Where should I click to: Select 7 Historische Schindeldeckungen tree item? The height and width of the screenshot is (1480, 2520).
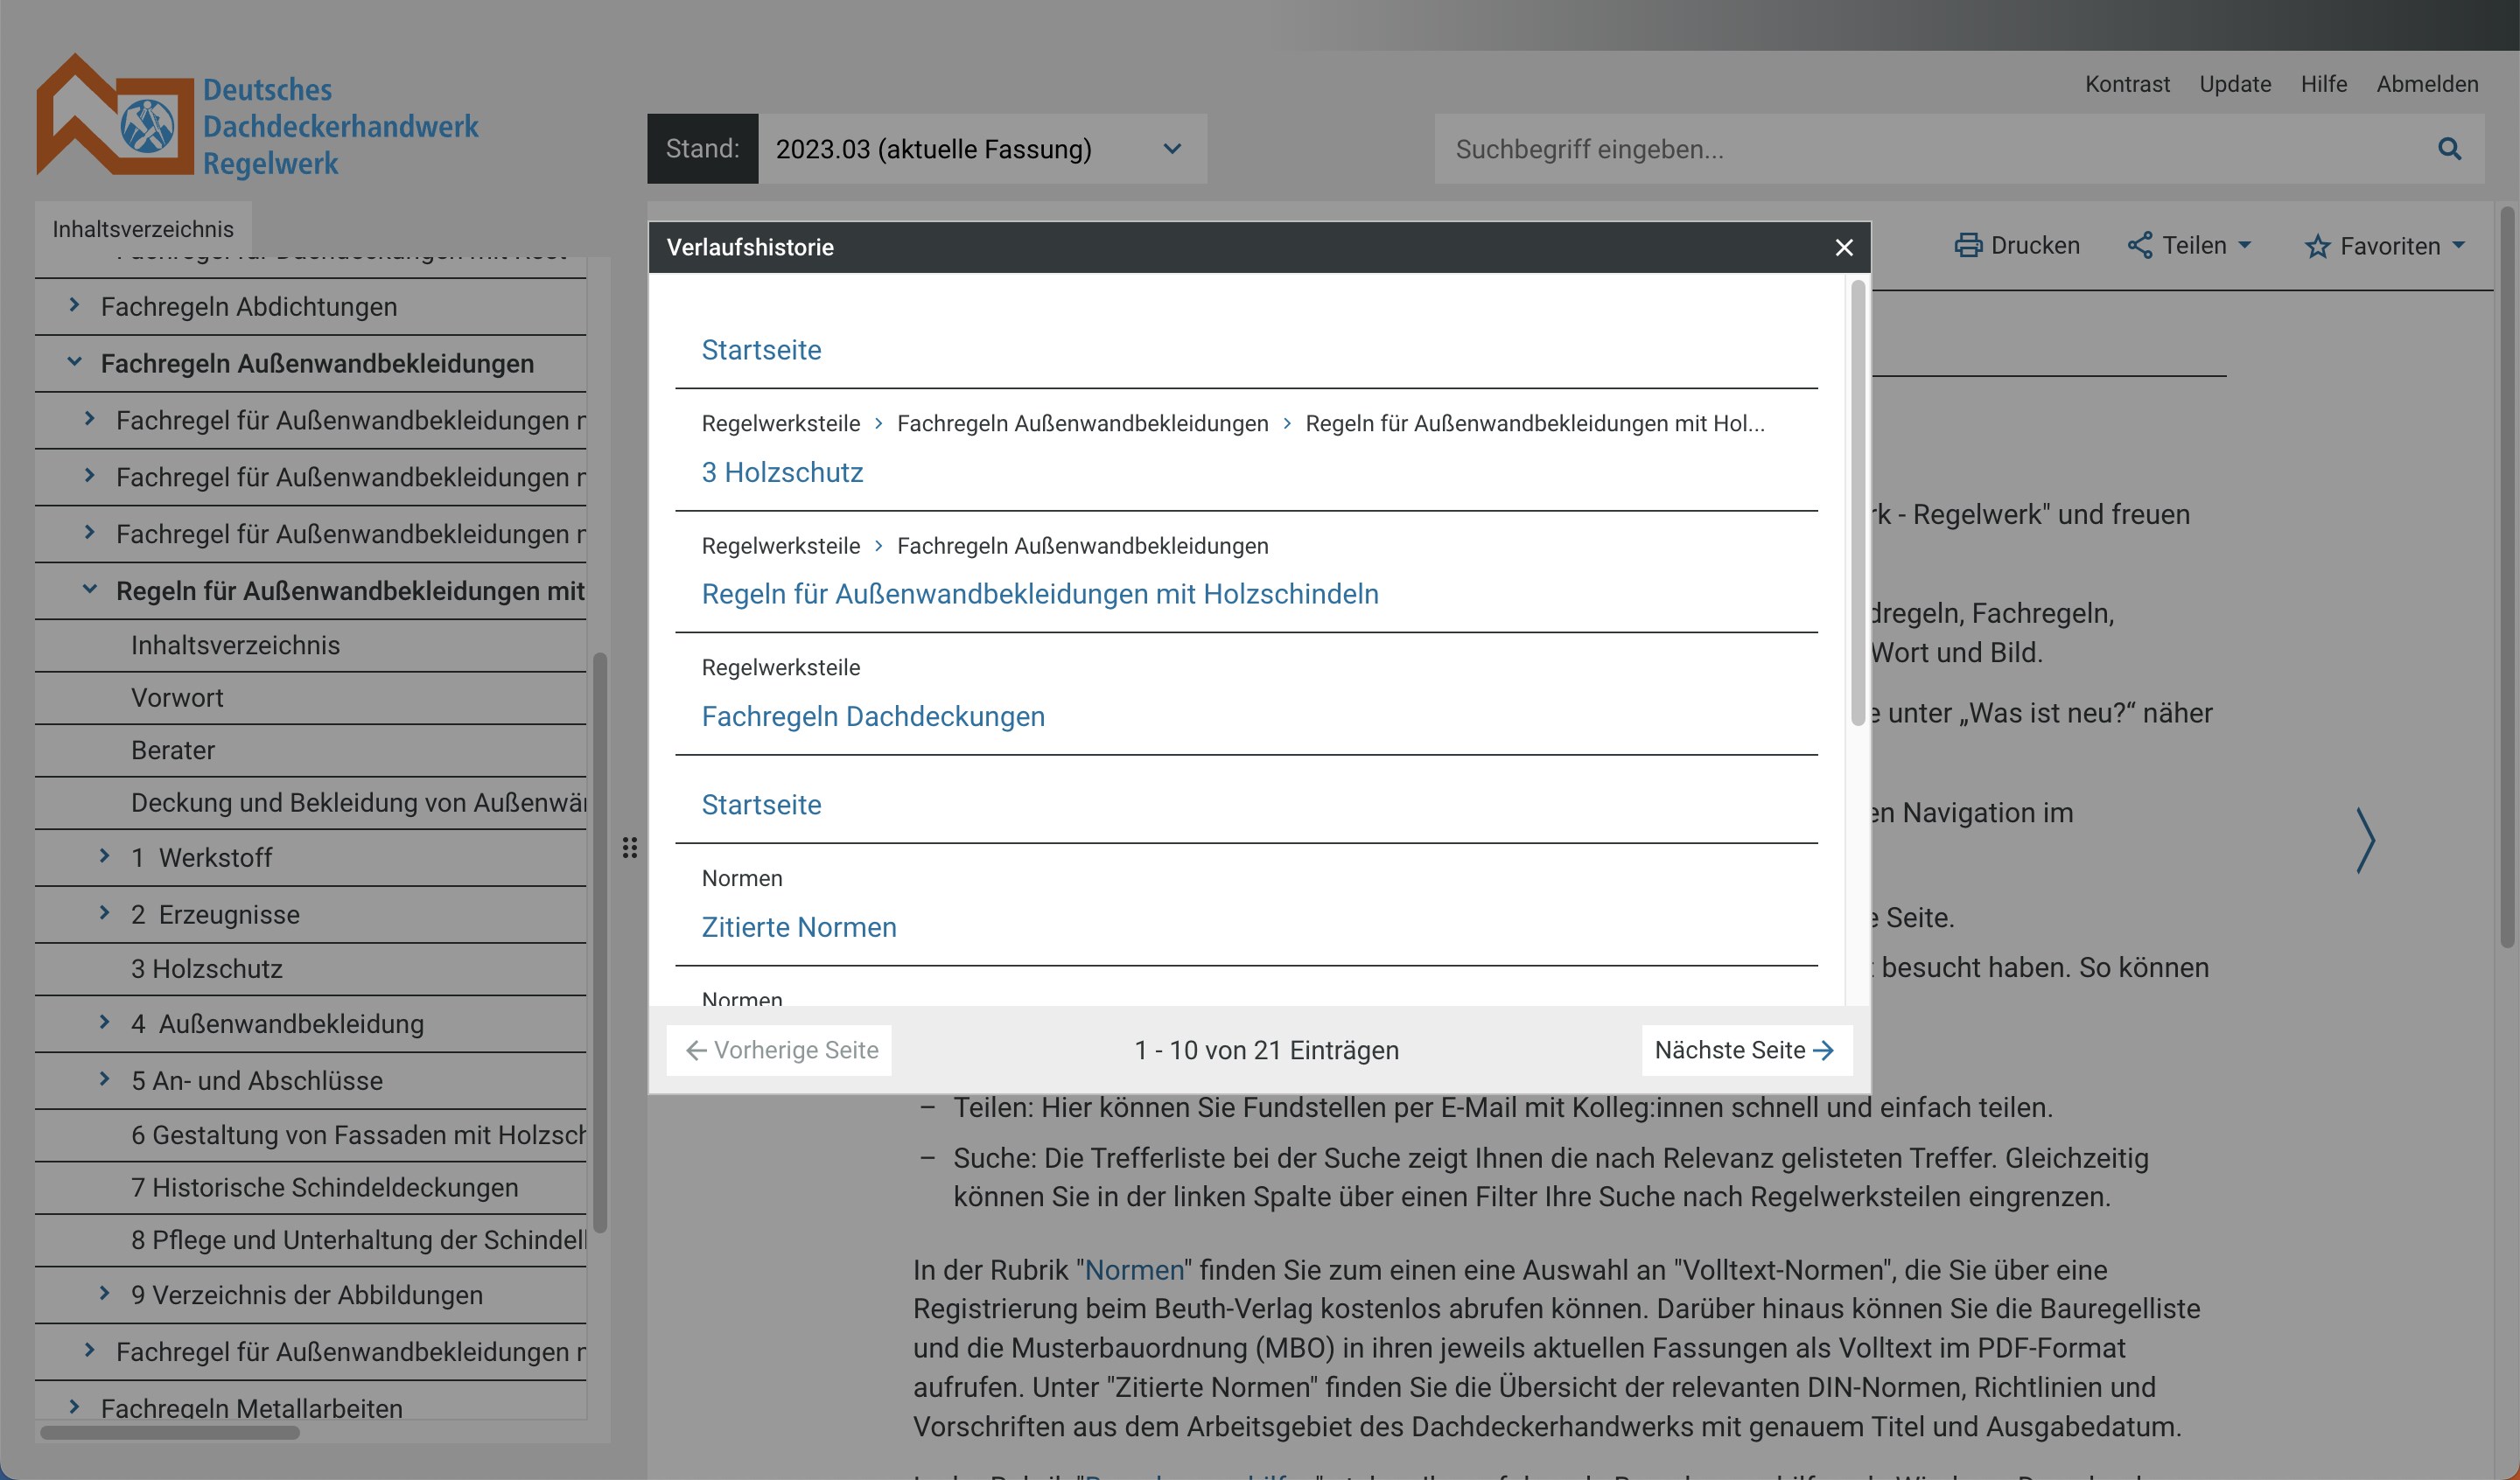[x=324, y=1187]
